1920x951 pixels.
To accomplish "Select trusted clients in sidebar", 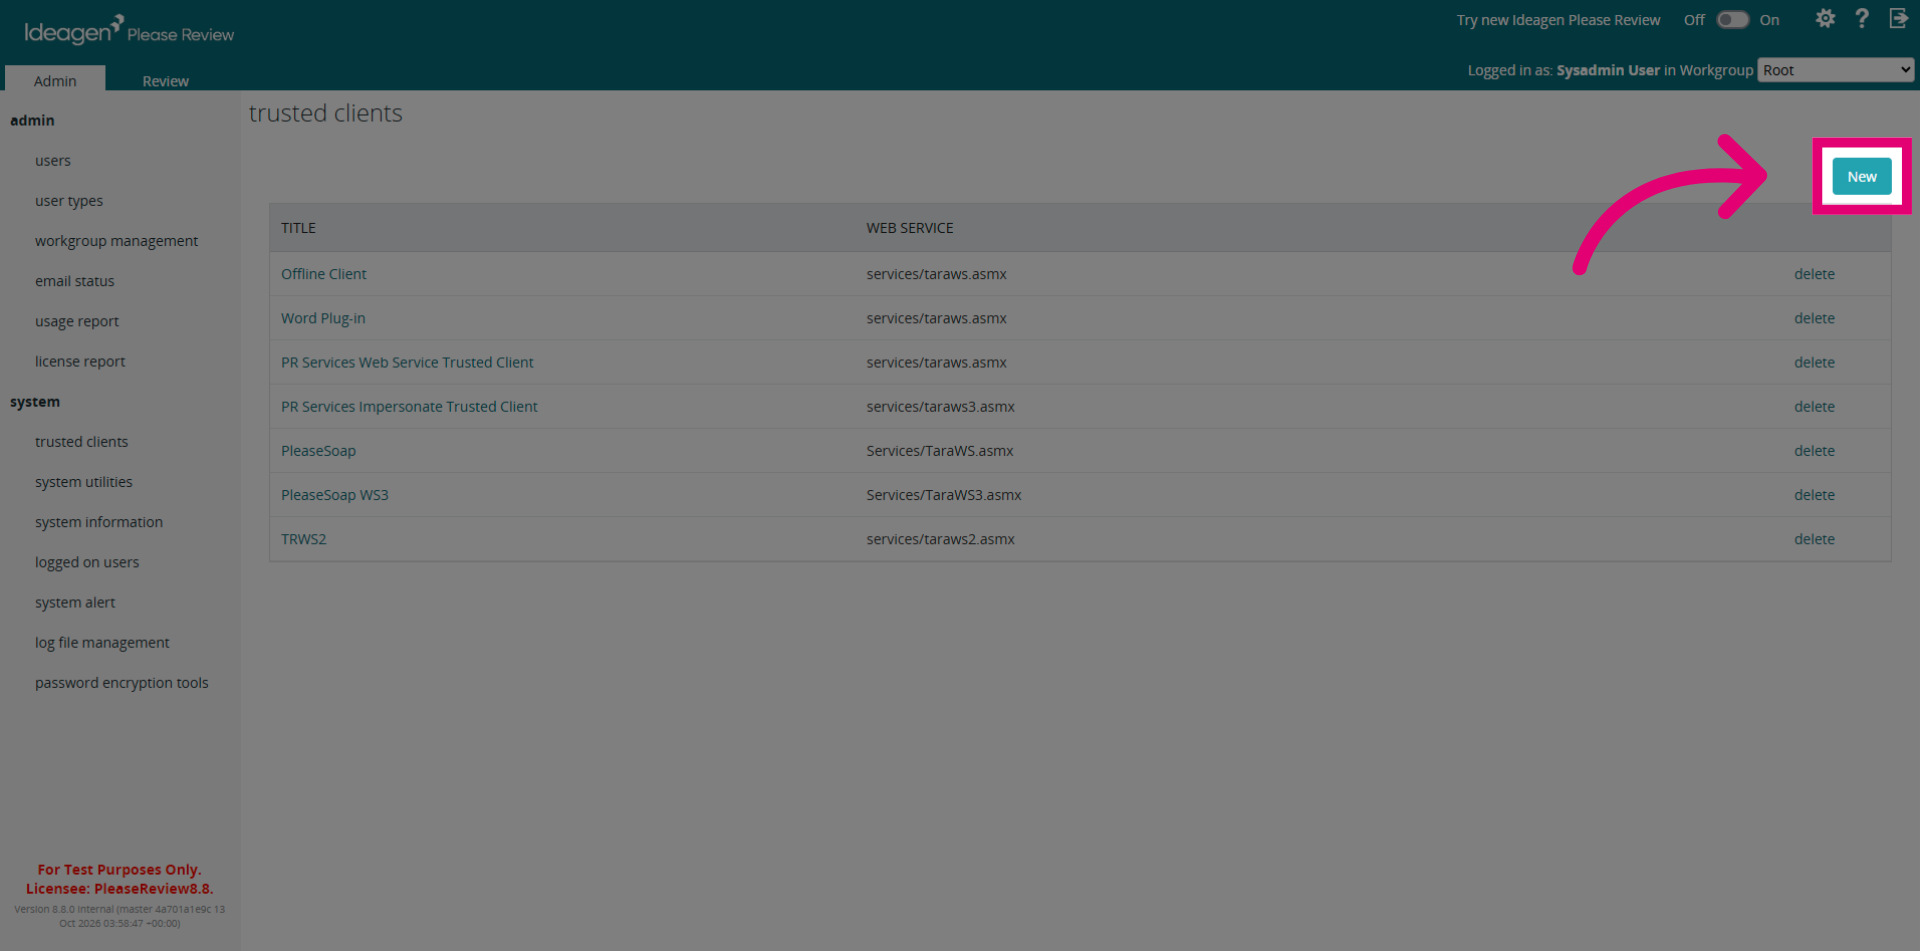I will pos(81,441).
